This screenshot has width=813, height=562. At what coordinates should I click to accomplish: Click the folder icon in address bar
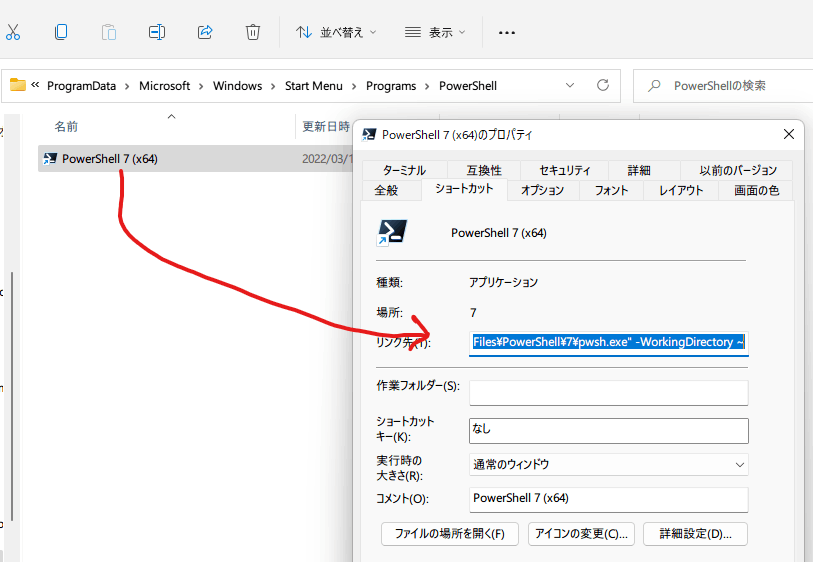[x=18, y=85]
